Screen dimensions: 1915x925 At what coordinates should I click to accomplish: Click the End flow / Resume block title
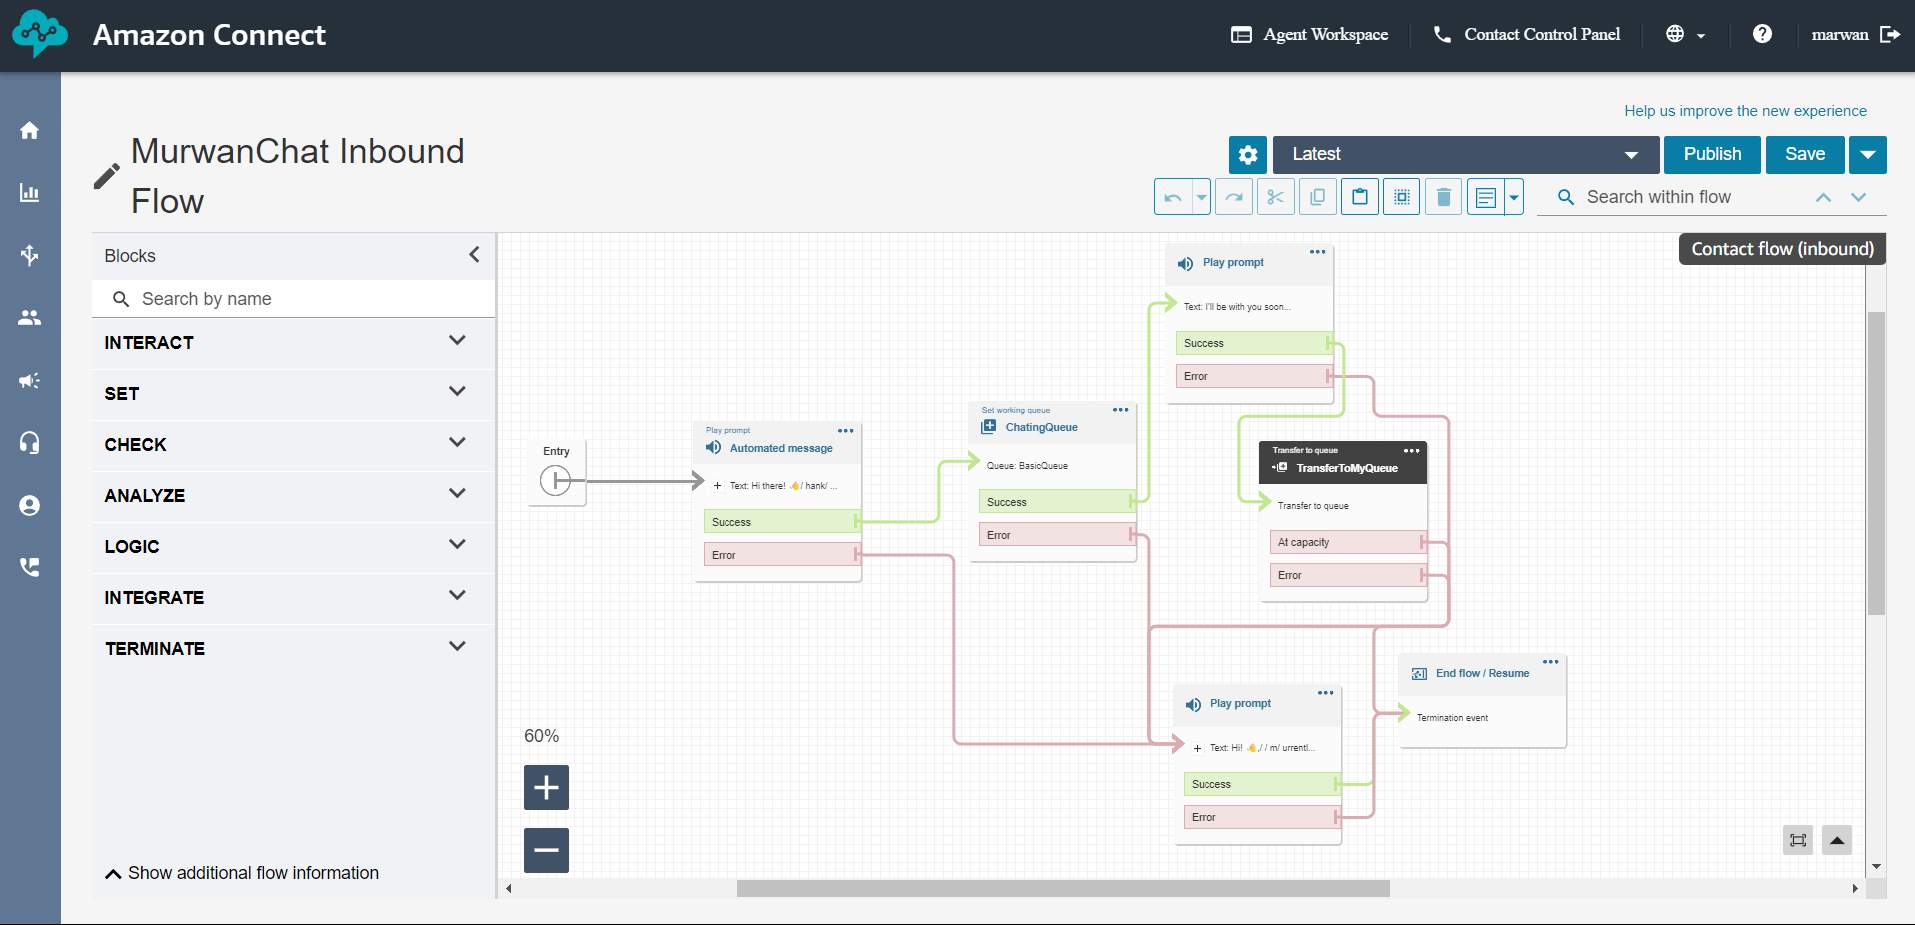pos(1482,673)
